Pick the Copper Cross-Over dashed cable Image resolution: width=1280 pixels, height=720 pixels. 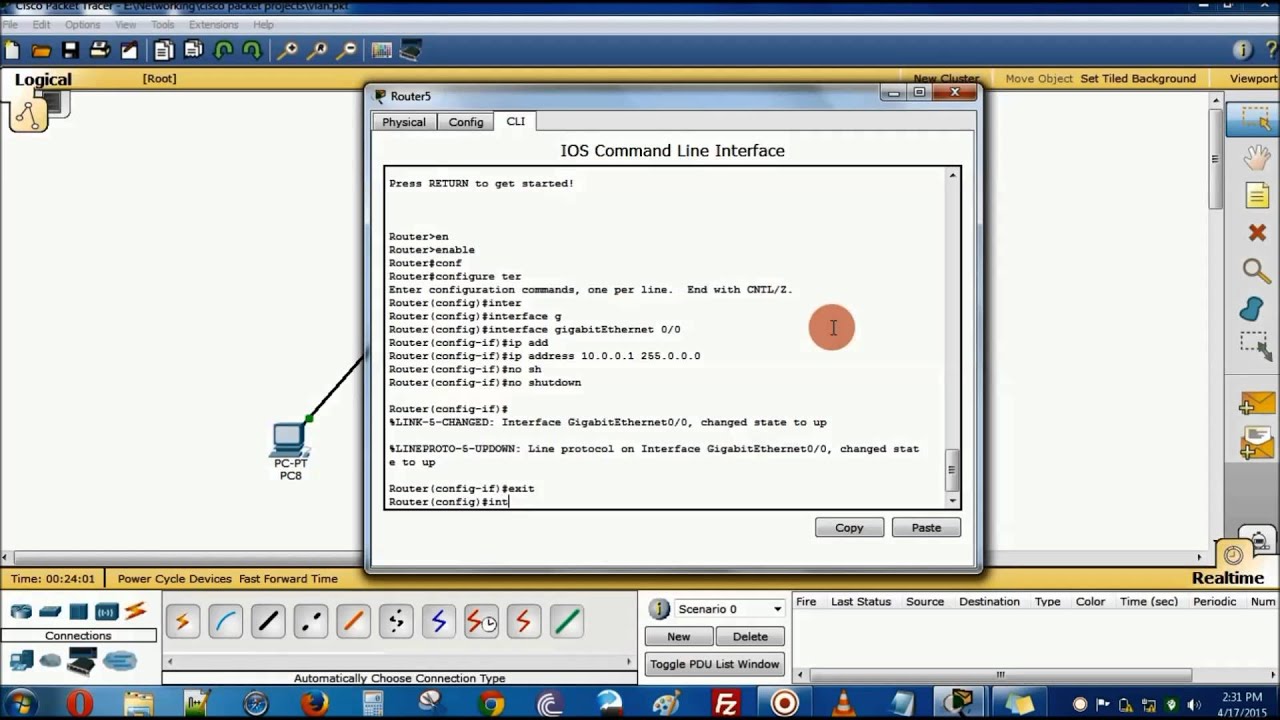311,622
